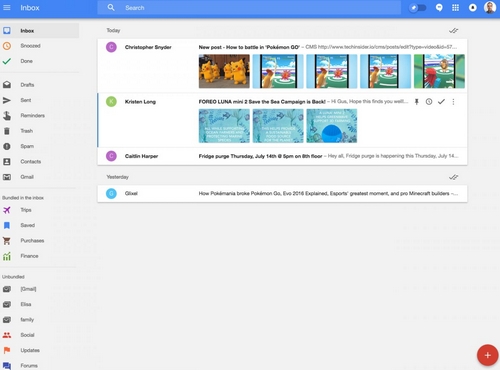Open the Pikachu mascots photo attachment
Viewport: 500px width, 370px height.
point(224,71)
